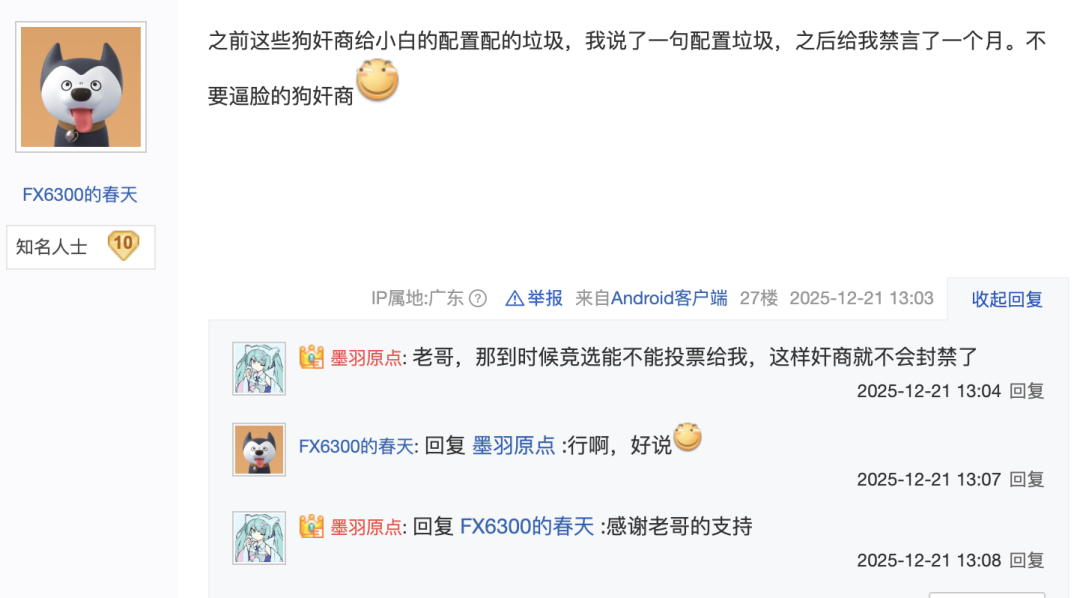This screenshot has width=1080, height=598.
Task: Open the Android客户端 link
Action: [669, 298]
